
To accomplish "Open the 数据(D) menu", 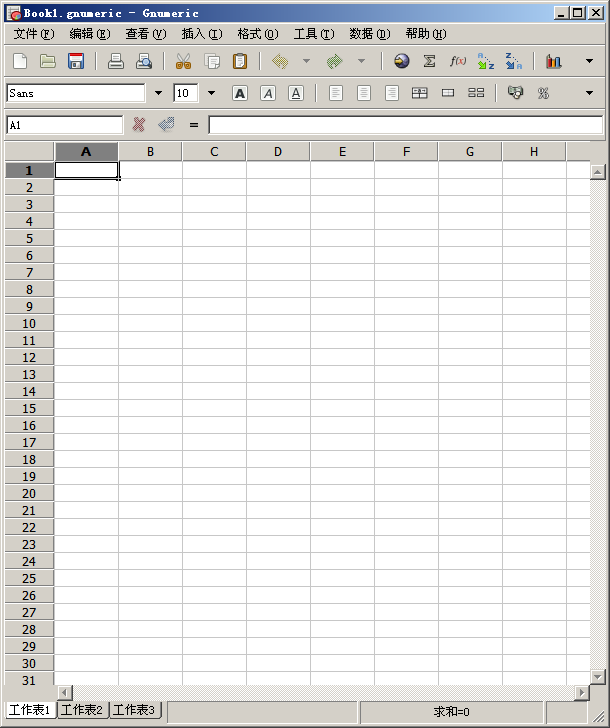I will pyautogui.click(x=370, y=34).
